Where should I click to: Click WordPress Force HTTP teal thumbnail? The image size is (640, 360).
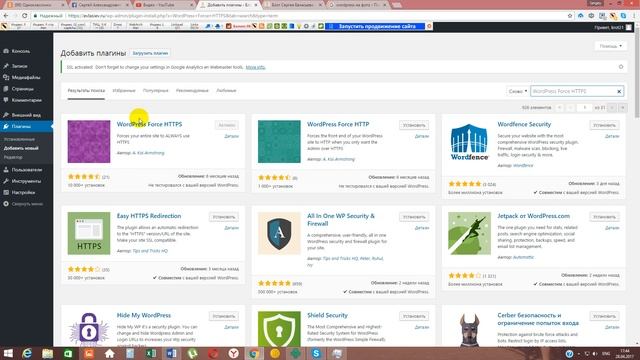(x=279, y=142)
